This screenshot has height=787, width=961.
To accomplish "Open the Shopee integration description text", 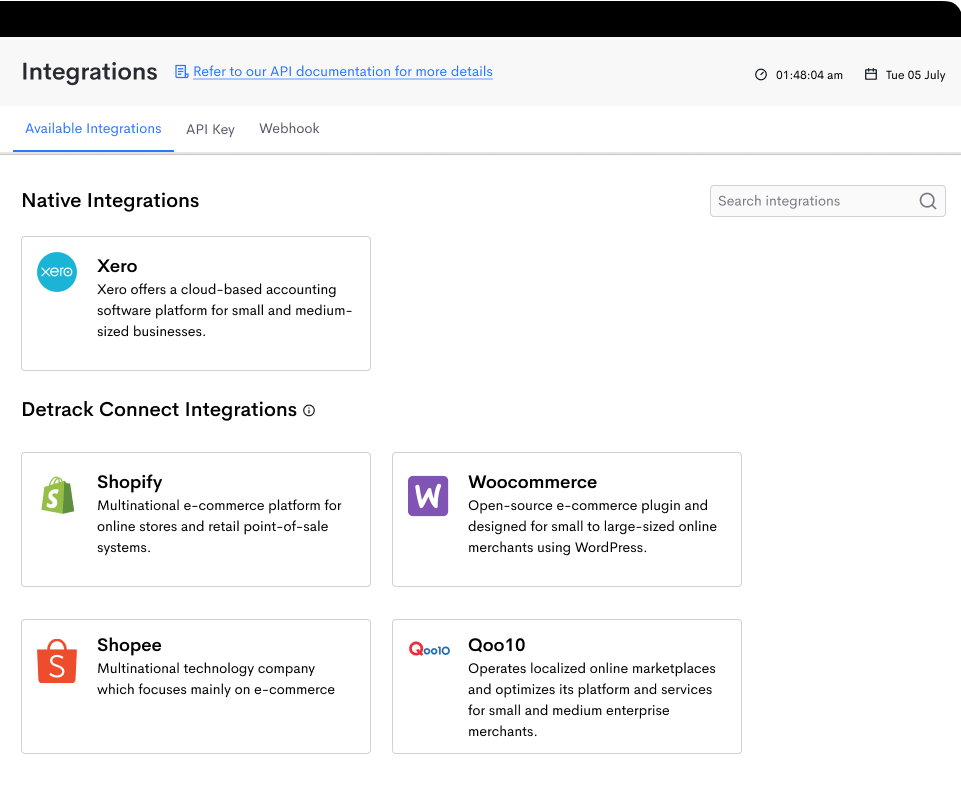I will point(216,679).
